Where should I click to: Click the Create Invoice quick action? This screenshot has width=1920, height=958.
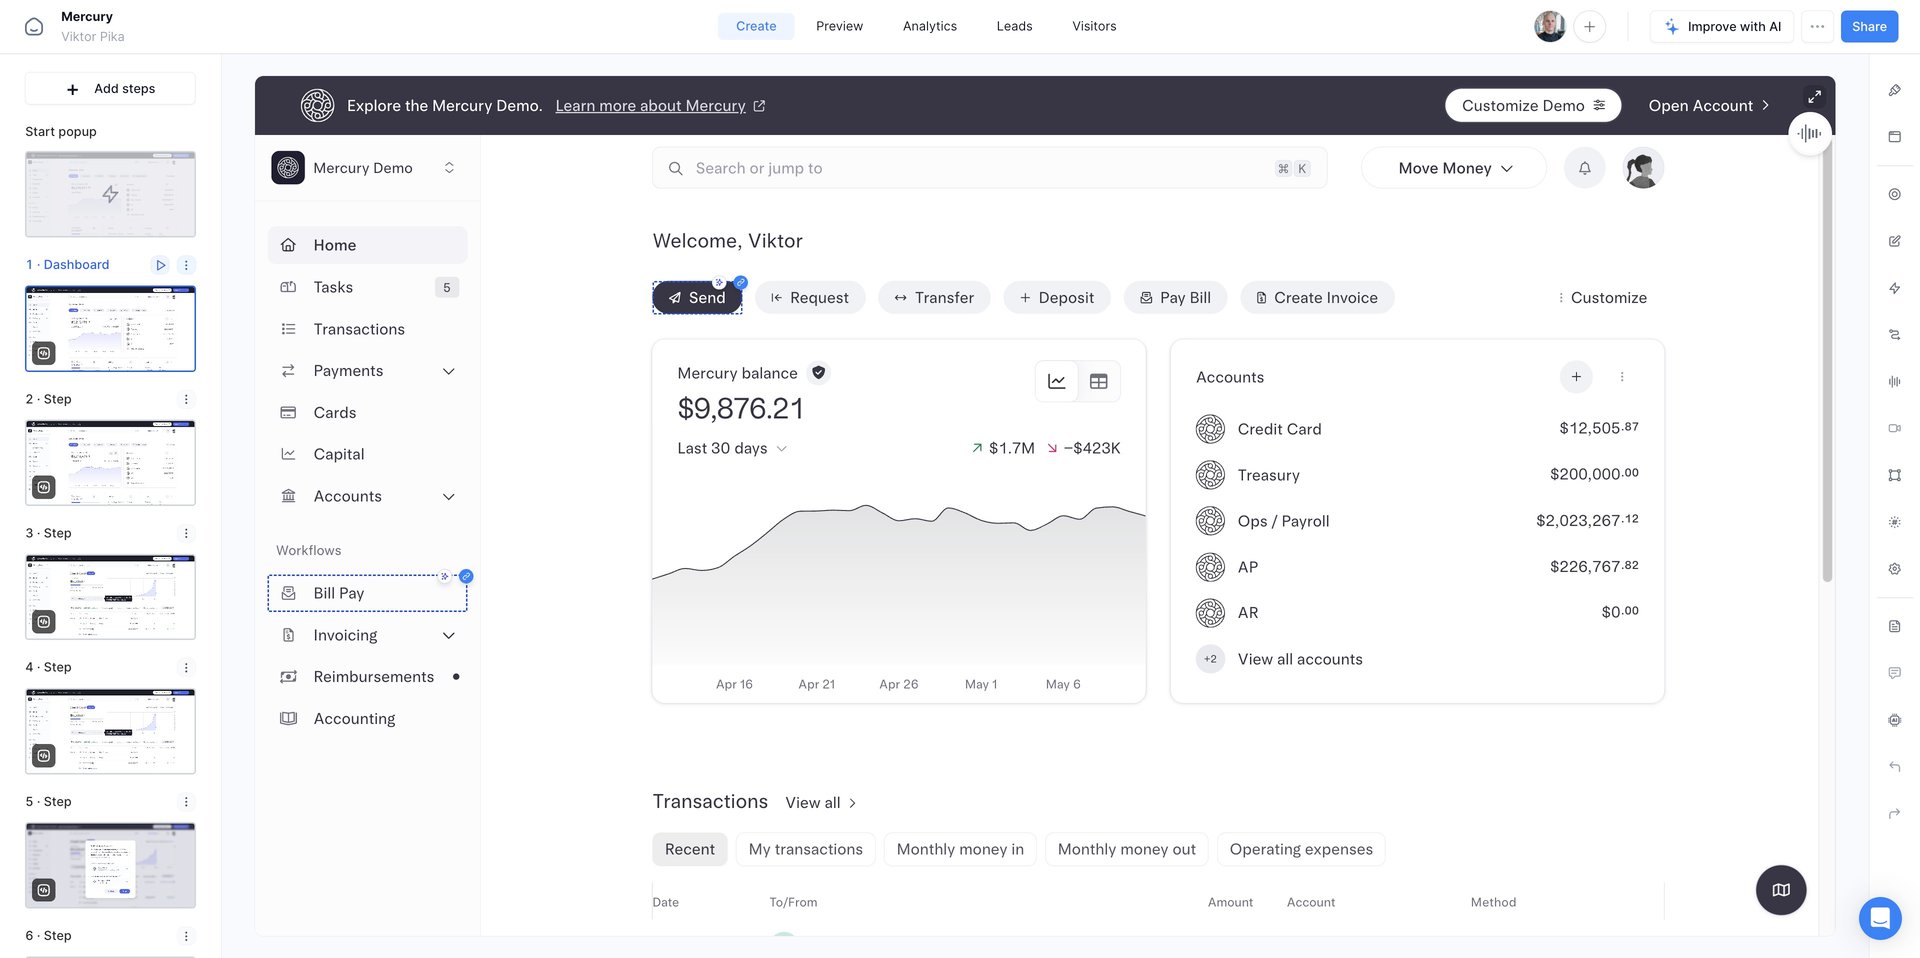1317,297
